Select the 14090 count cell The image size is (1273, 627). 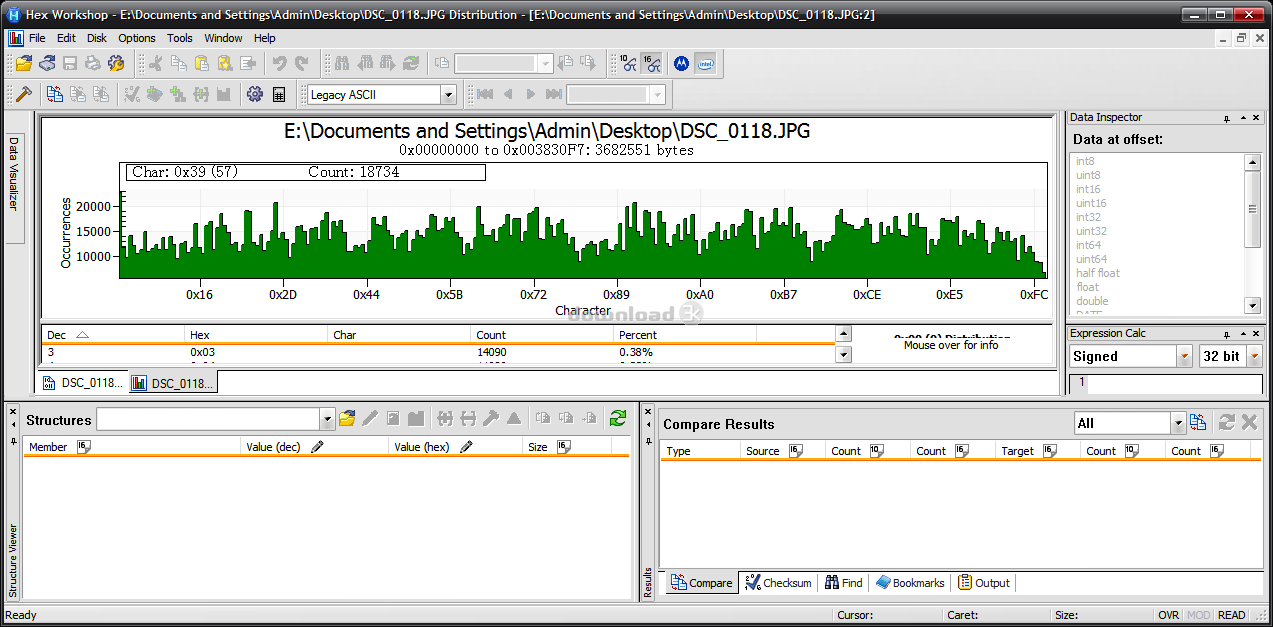pyautogui.click(x=491, y=352)
